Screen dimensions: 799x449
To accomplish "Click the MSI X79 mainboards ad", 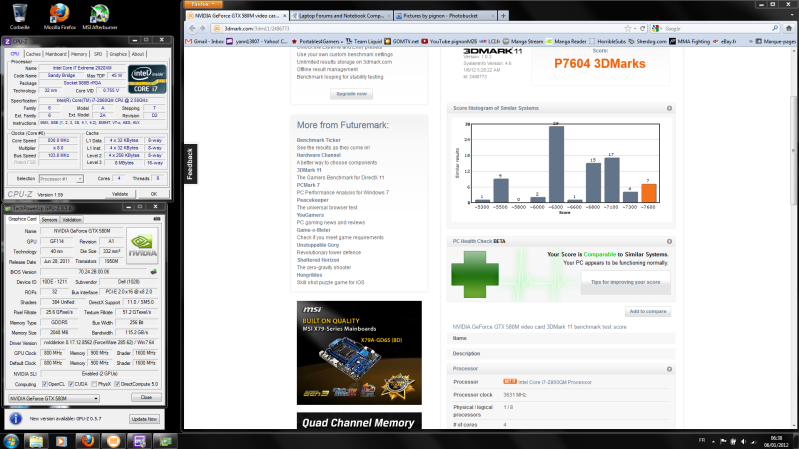I will [x=359, y=353].
